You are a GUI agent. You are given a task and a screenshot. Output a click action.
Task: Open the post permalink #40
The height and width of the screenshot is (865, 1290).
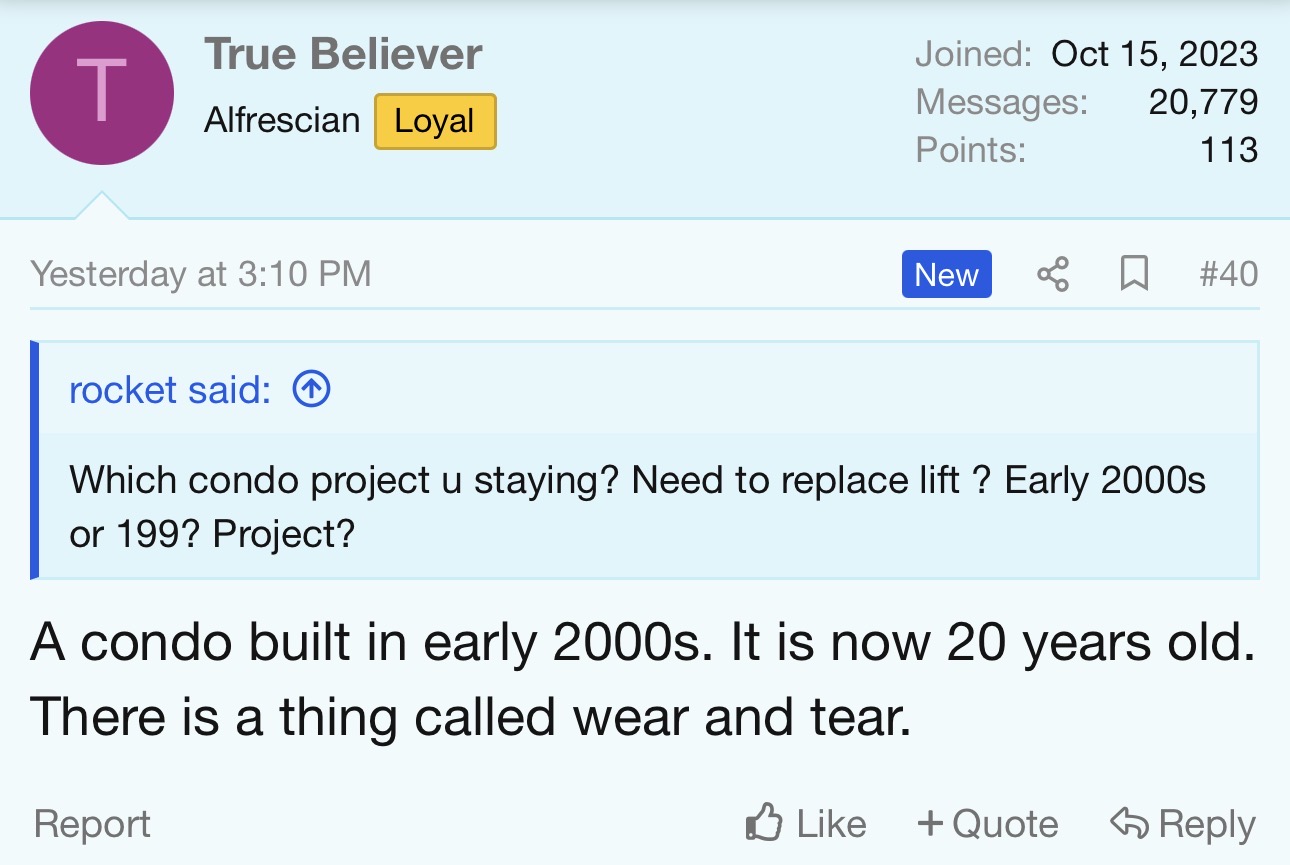[1228, 274]
